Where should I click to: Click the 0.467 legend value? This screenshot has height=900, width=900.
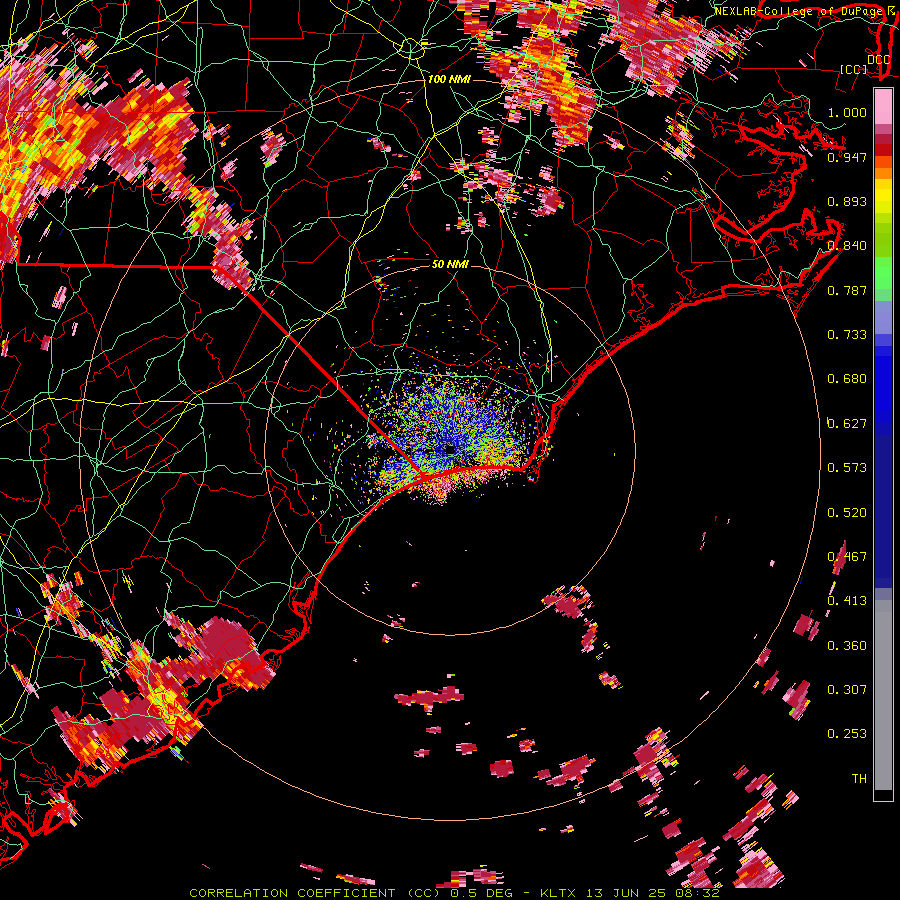847,557
